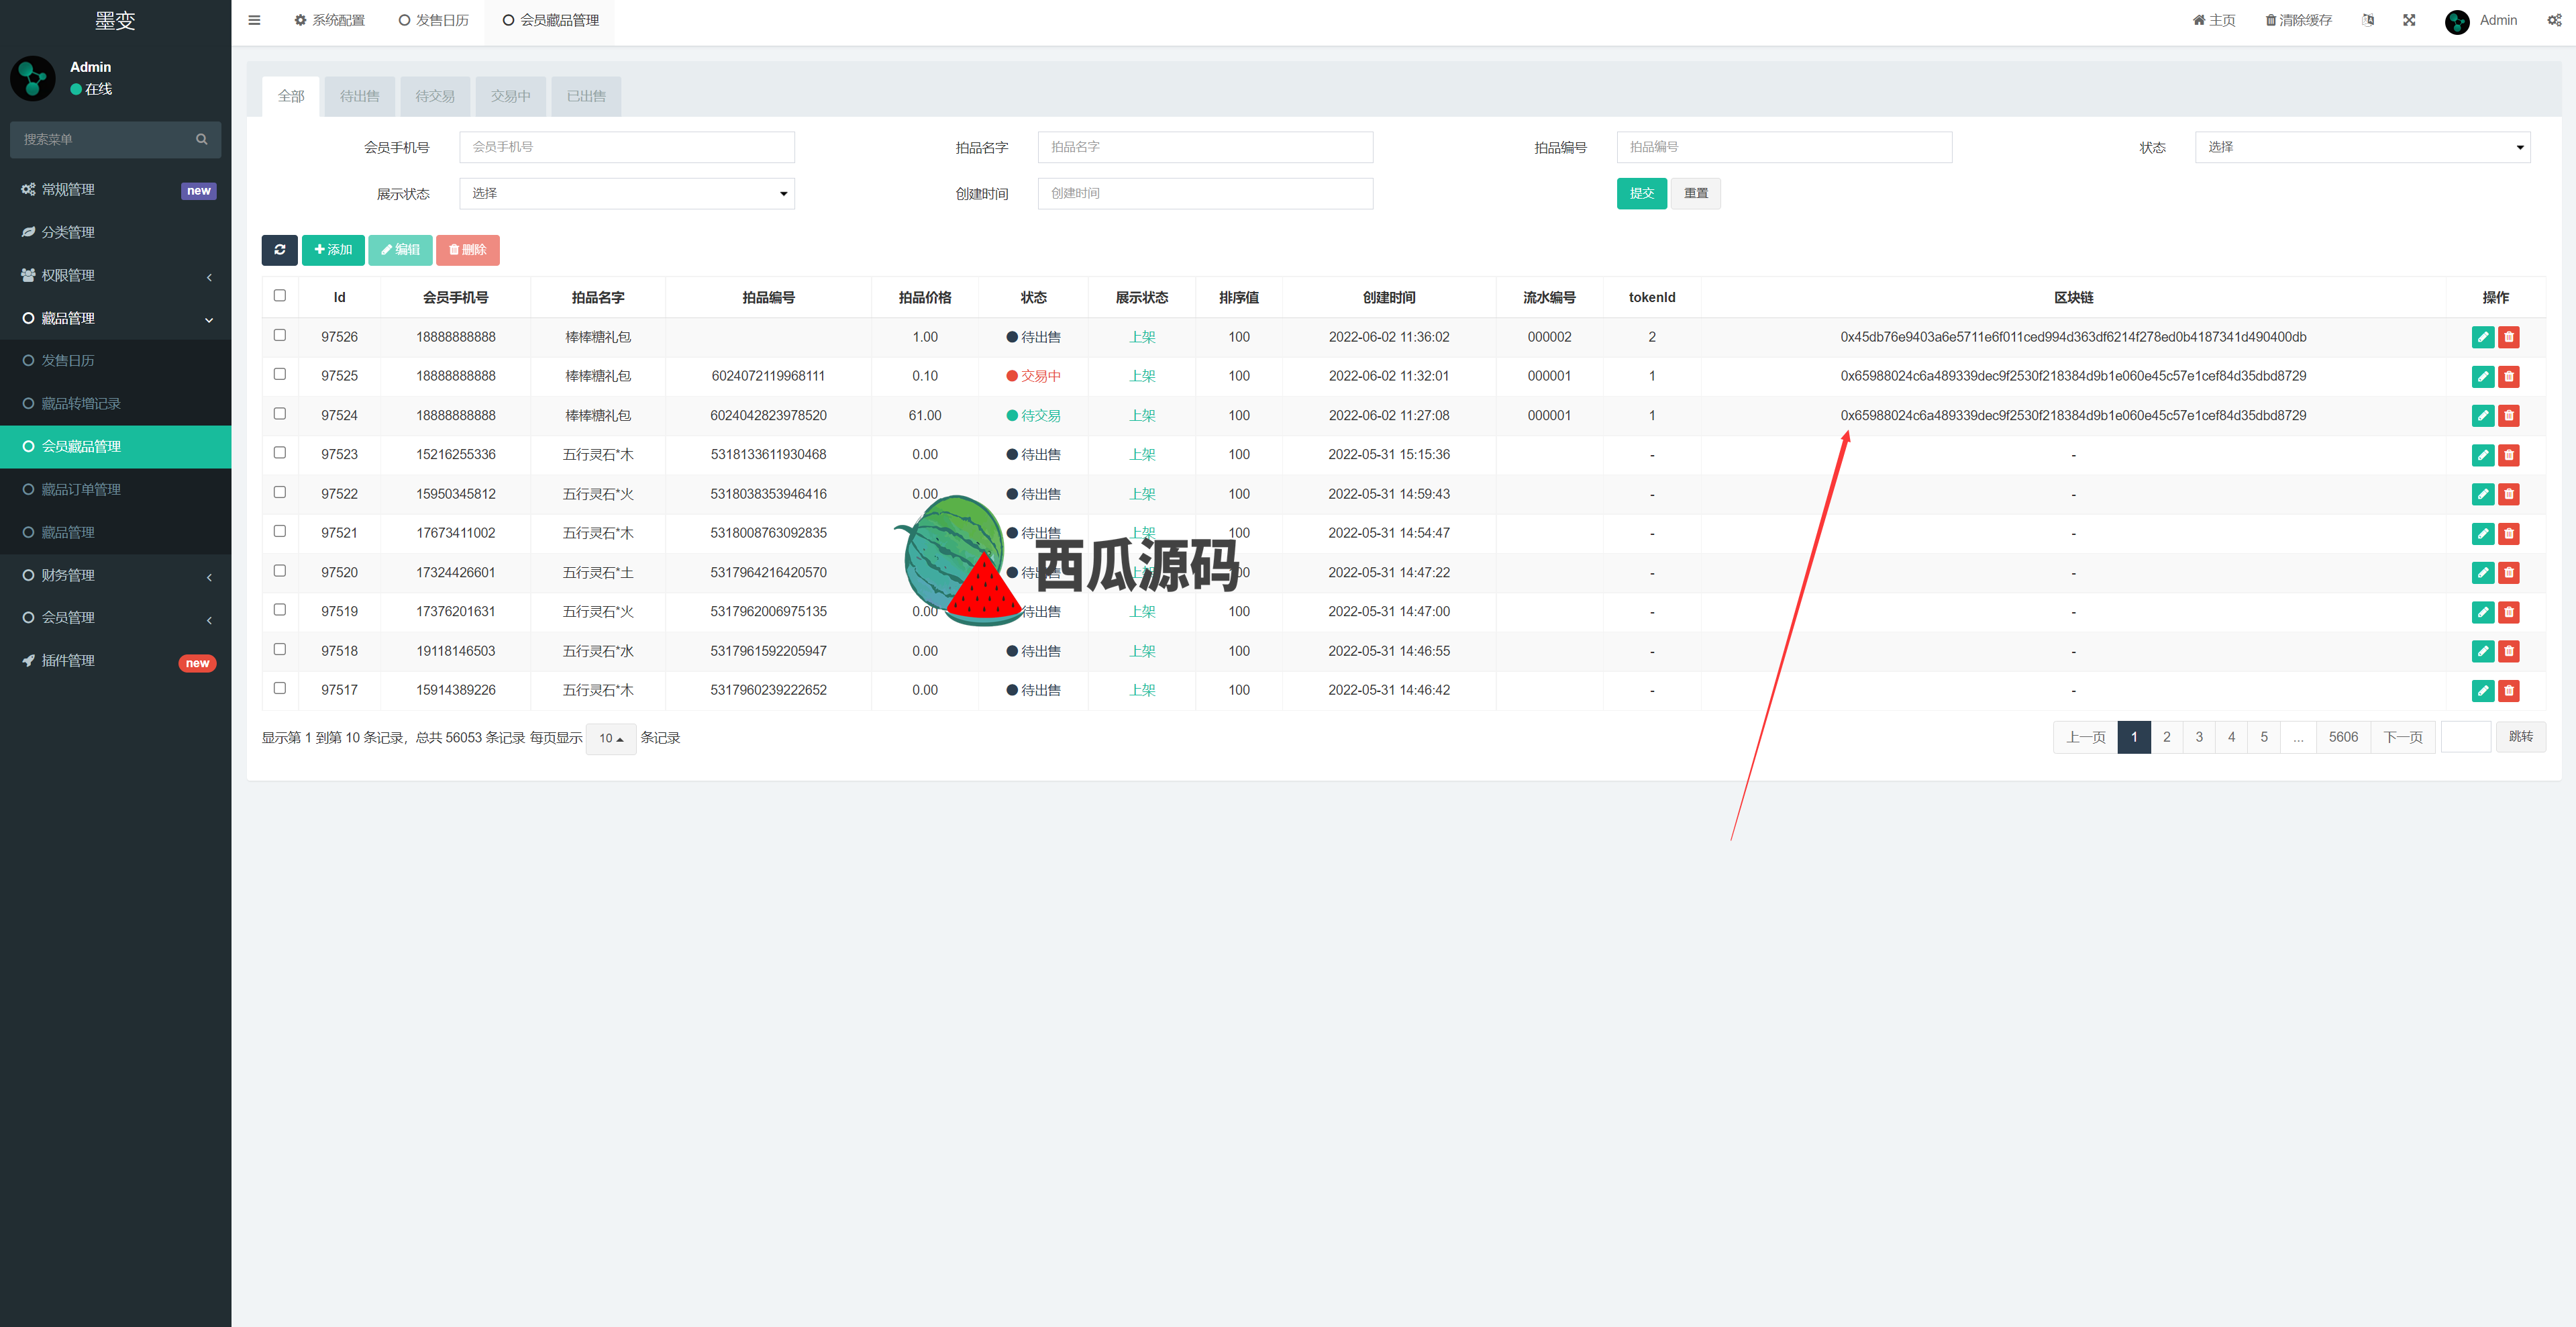Click delete icon for row 97521

pos(2509,533)
